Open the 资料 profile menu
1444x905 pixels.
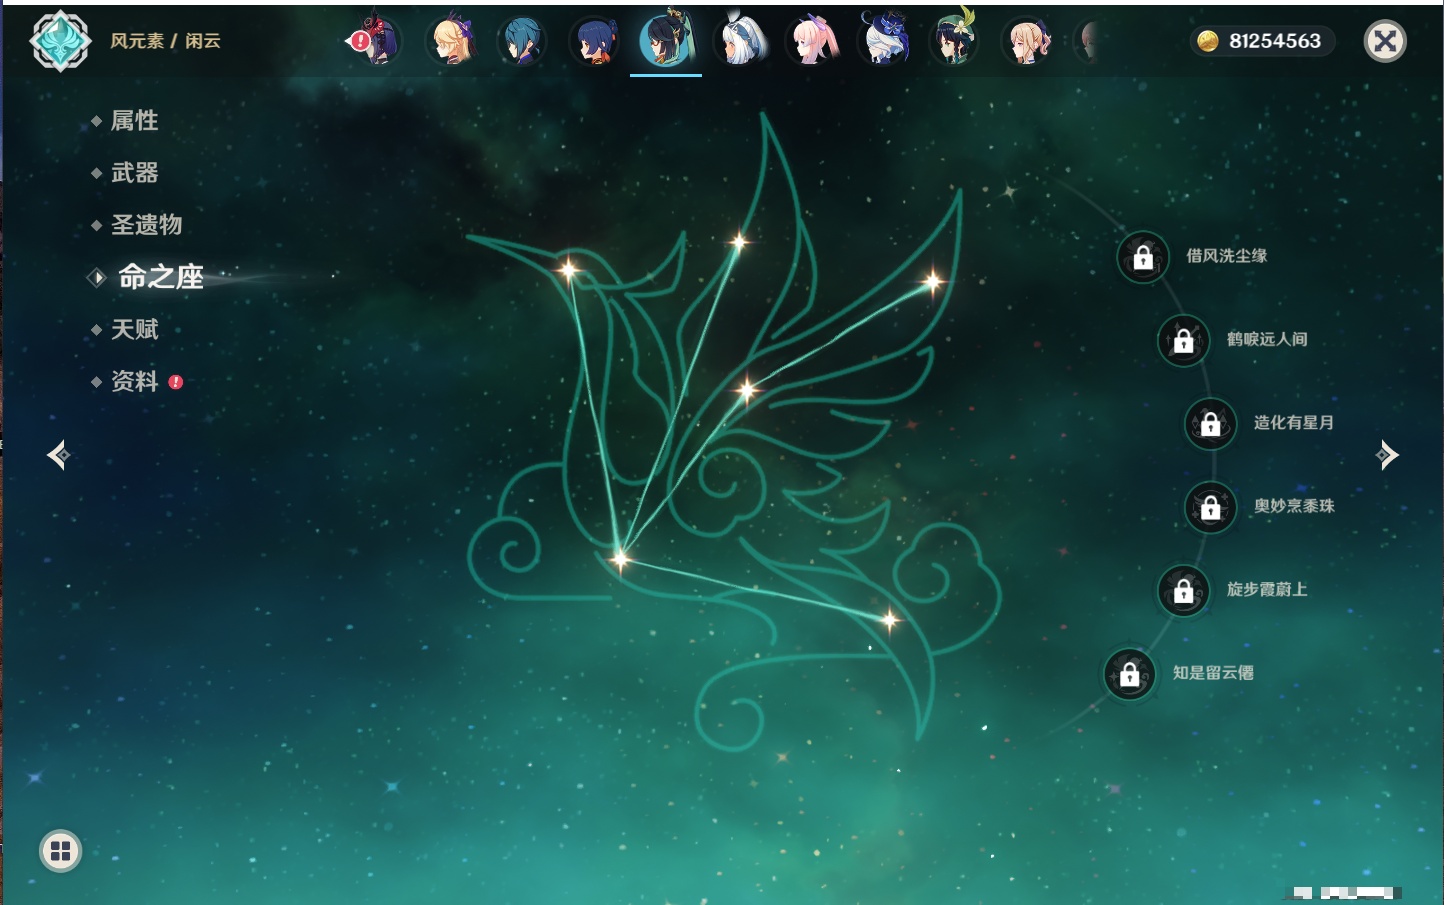[134, 381]
